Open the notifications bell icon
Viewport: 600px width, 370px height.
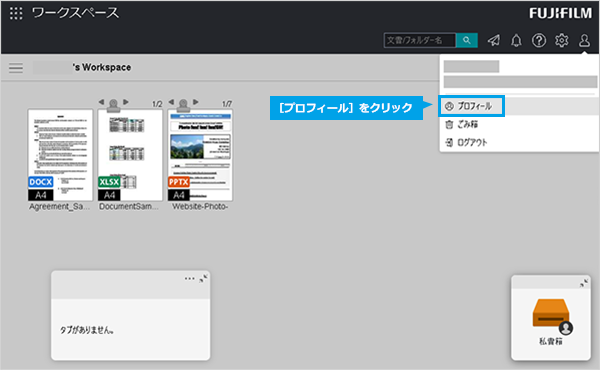point(516,40)
